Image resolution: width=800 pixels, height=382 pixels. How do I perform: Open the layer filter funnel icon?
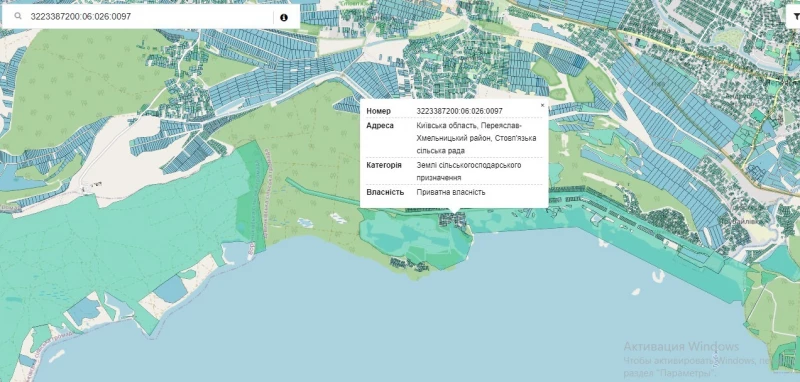796,17
